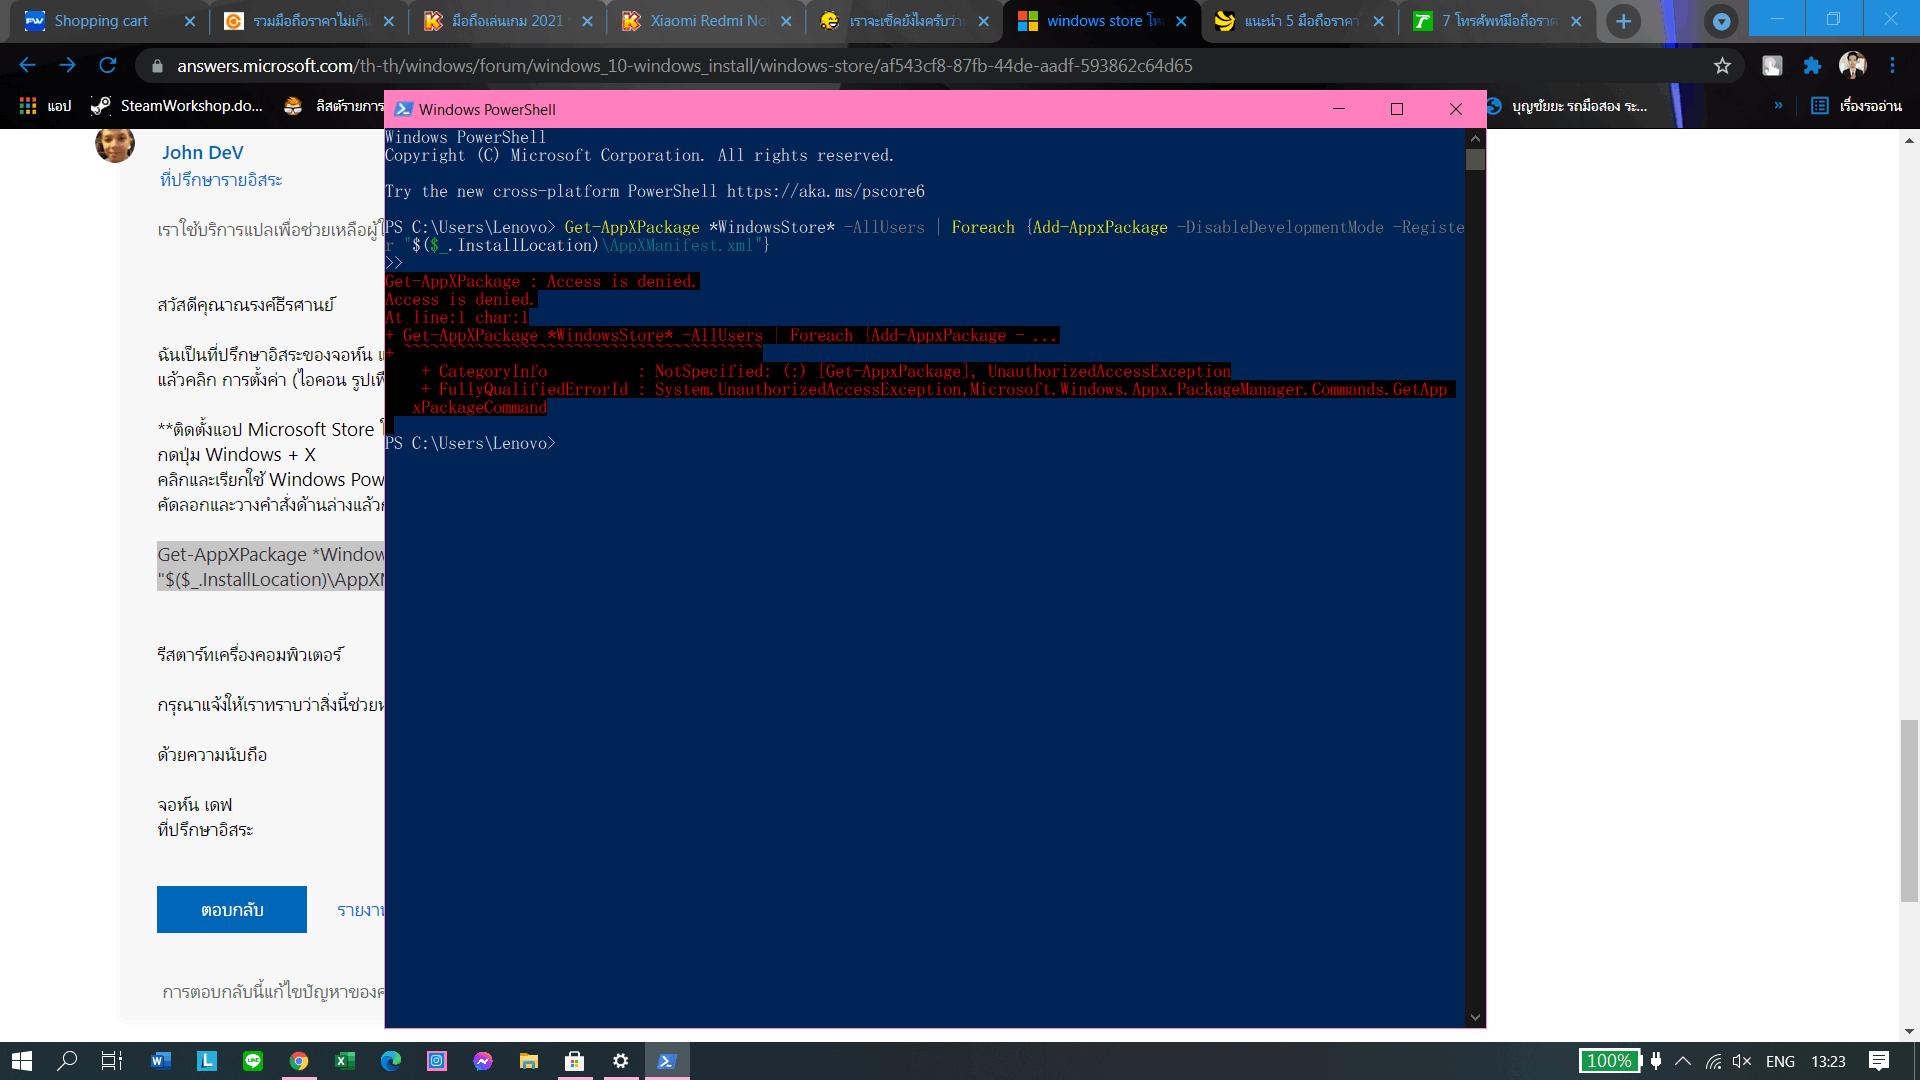Open Excel from the taskbar
This screenshot has width=1920, height=1080.
coord(345,1061)
